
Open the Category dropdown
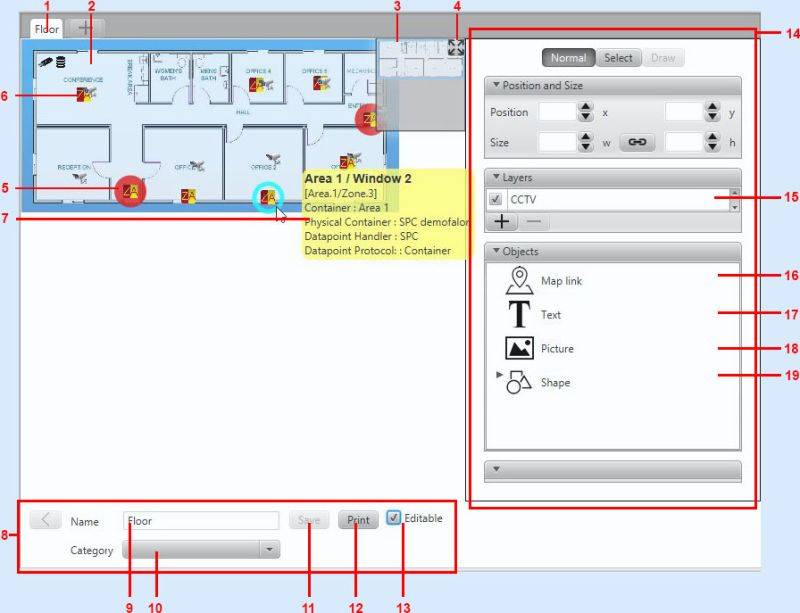click(201, 550)
